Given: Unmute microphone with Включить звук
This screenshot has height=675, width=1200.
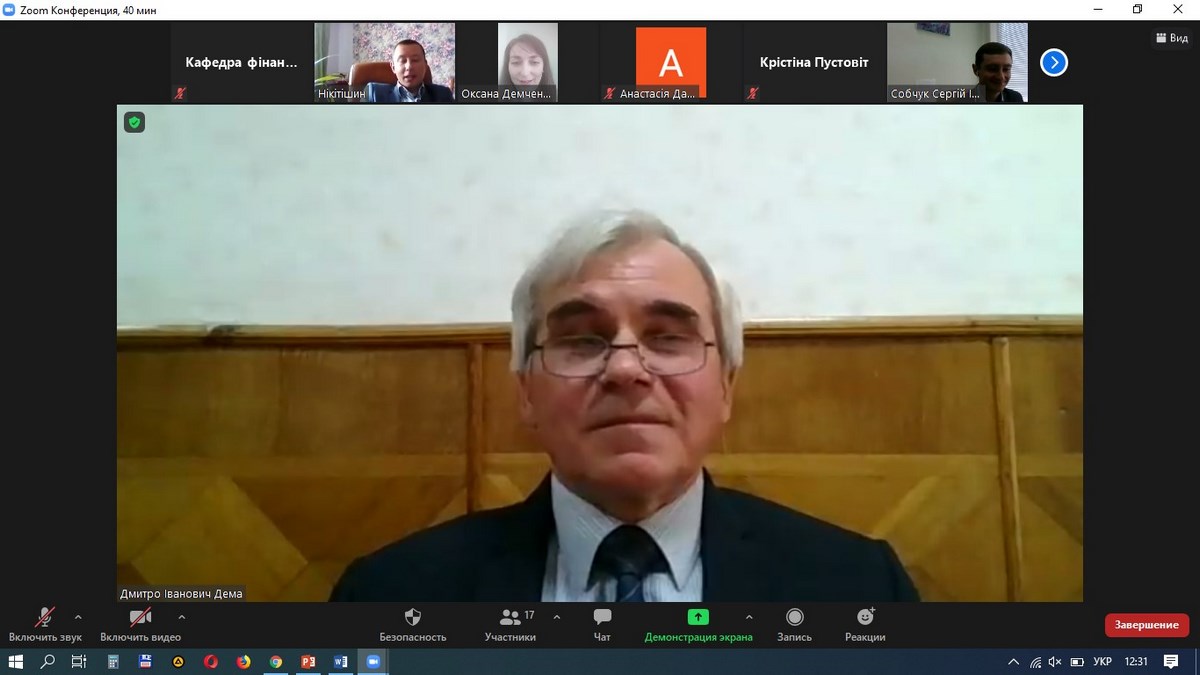Looking at the screenshot, I should [45, 624].
